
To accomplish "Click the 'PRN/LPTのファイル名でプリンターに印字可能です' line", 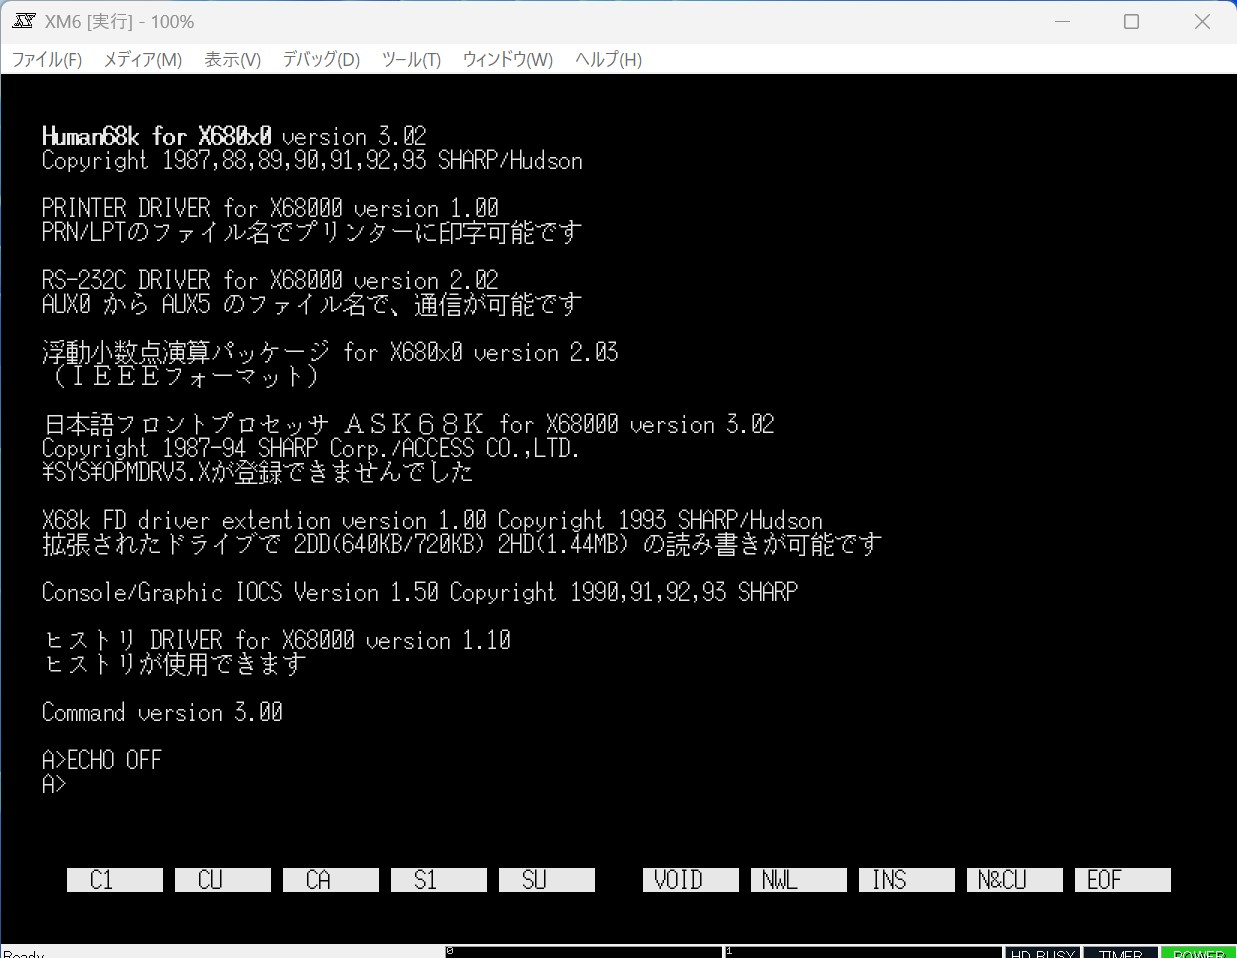I will click(312, 232).
